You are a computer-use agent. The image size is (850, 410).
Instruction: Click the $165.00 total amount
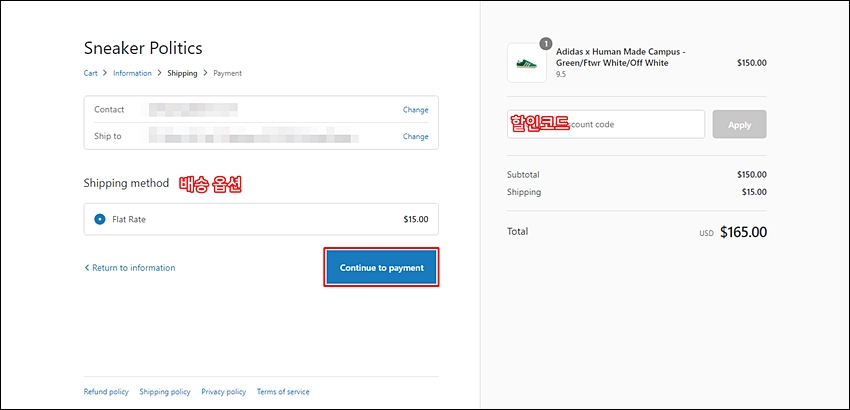(743, 232)
